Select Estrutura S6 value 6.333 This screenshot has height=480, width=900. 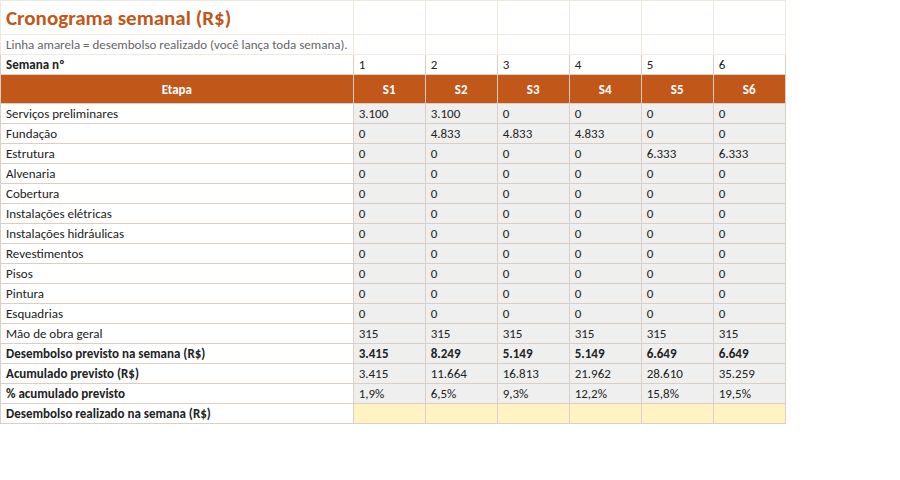point(749,154)
